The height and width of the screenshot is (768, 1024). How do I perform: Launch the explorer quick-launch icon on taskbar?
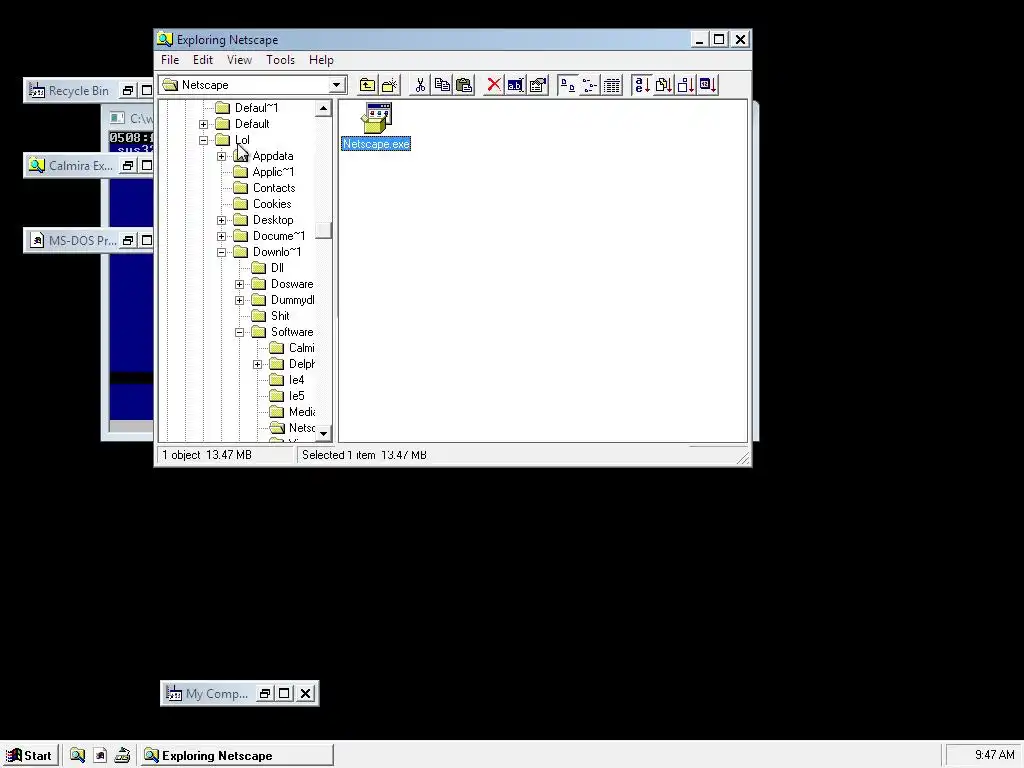tap(77, 755)
